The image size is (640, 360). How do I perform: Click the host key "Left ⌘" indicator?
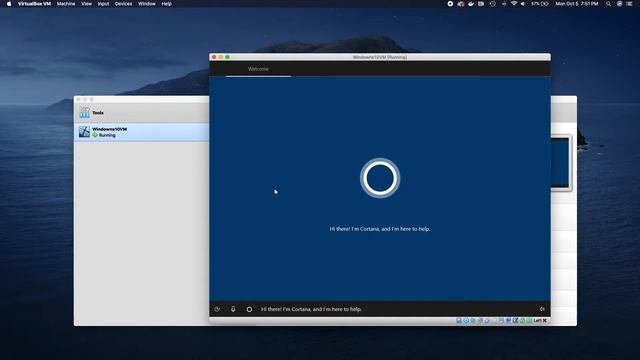pos(540,321)
